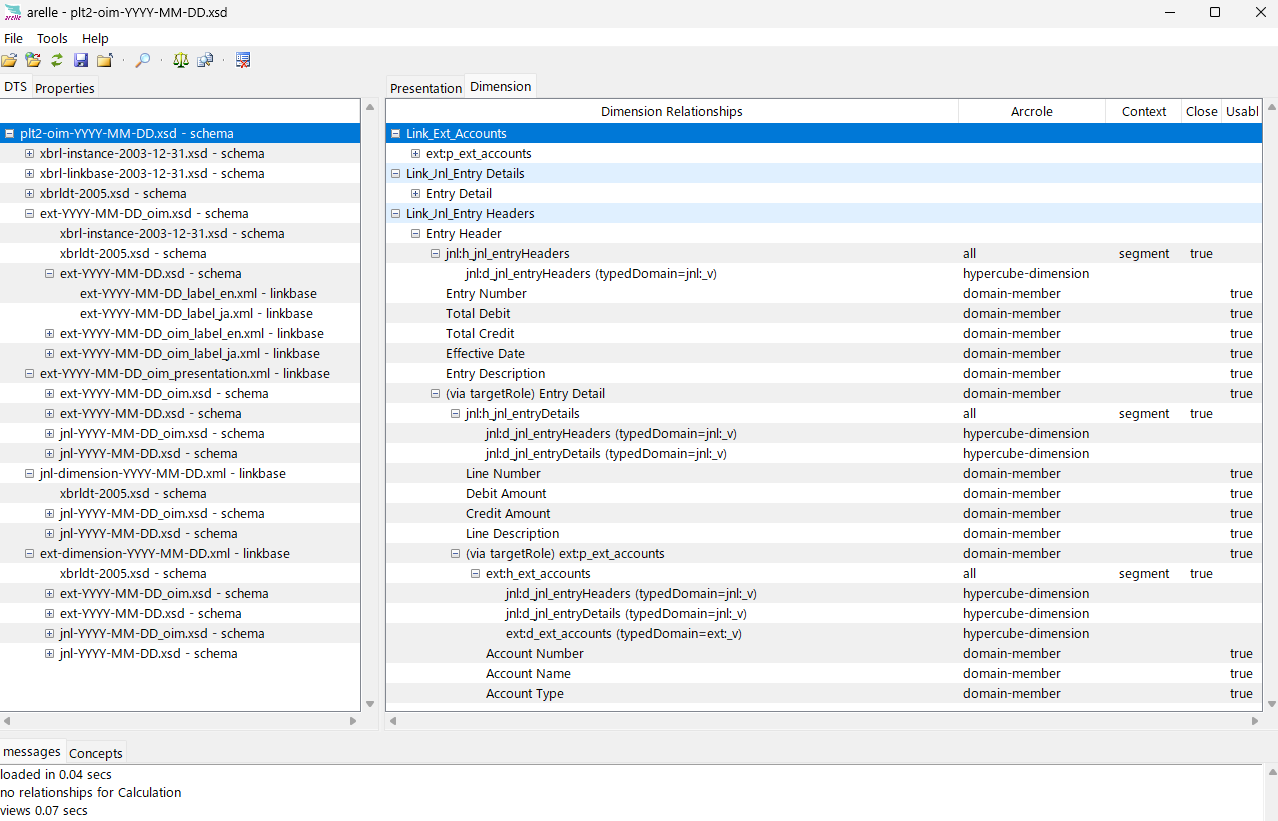Collapse the Link_Jnl_Entry Headers group

pyautogui.click(x=396, y=213)
